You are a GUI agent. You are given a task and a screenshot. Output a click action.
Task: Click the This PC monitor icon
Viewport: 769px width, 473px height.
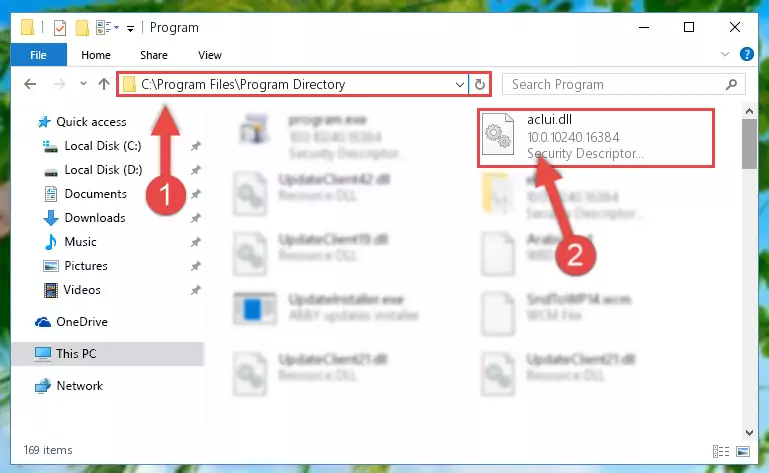click(43, 354)
